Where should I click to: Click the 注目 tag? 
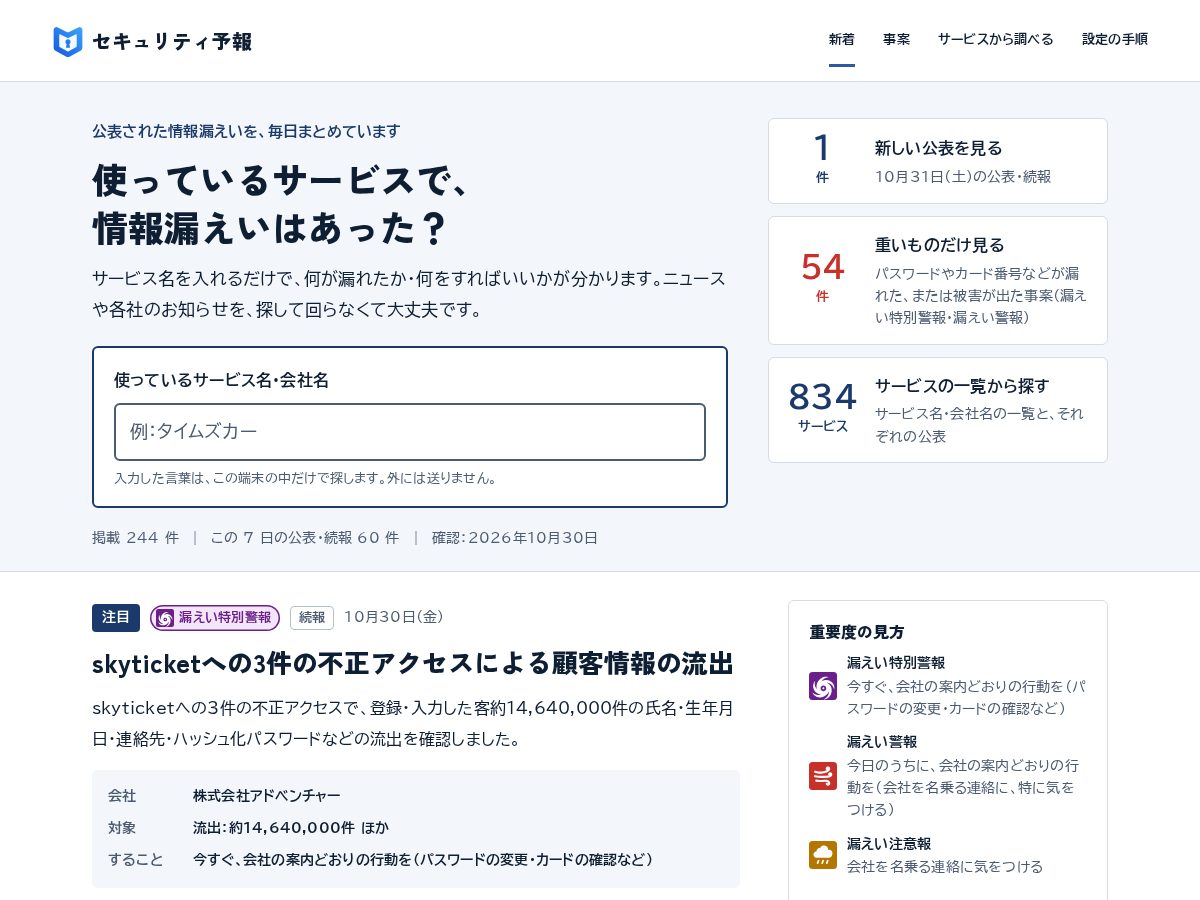pos(116,618)
